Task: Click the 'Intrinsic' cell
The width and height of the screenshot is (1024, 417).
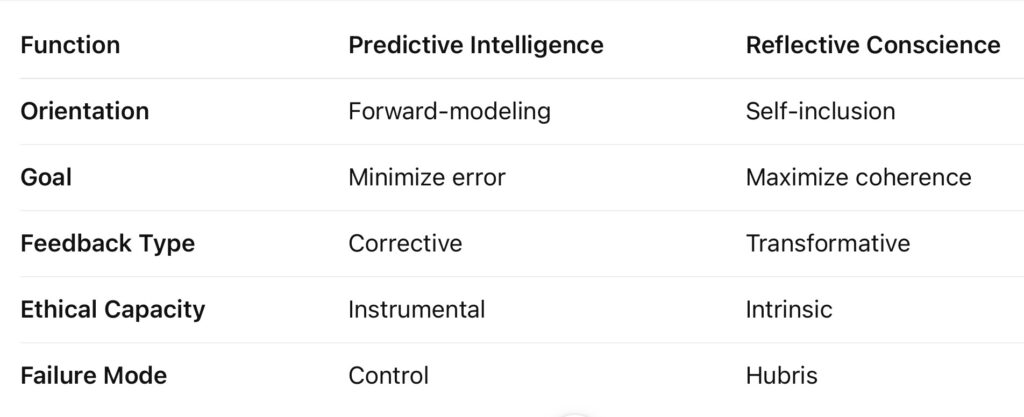Action: click(x=788, y=309)
